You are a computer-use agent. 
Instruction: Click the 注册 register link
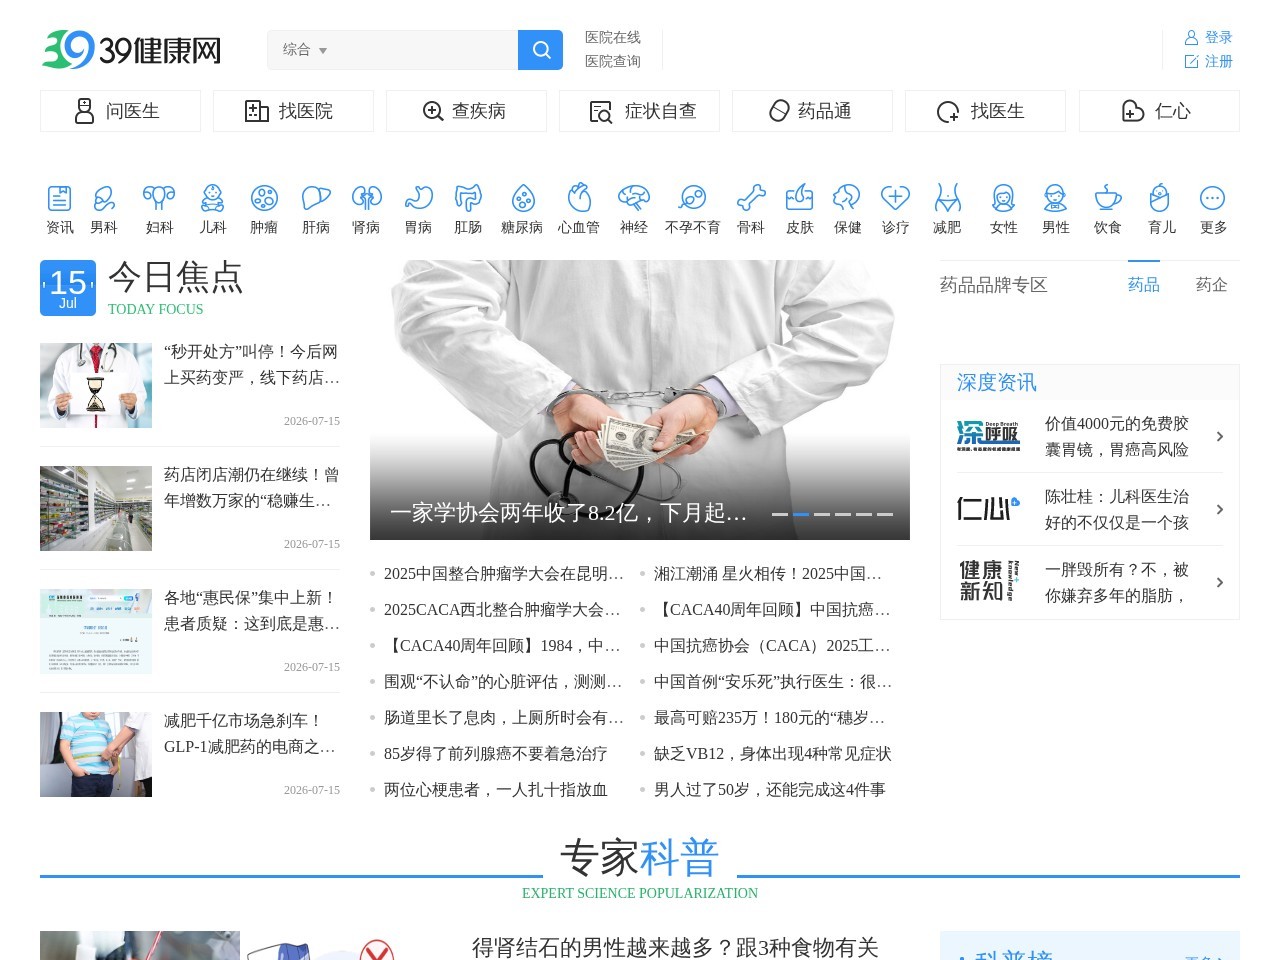pos(1208,61)
